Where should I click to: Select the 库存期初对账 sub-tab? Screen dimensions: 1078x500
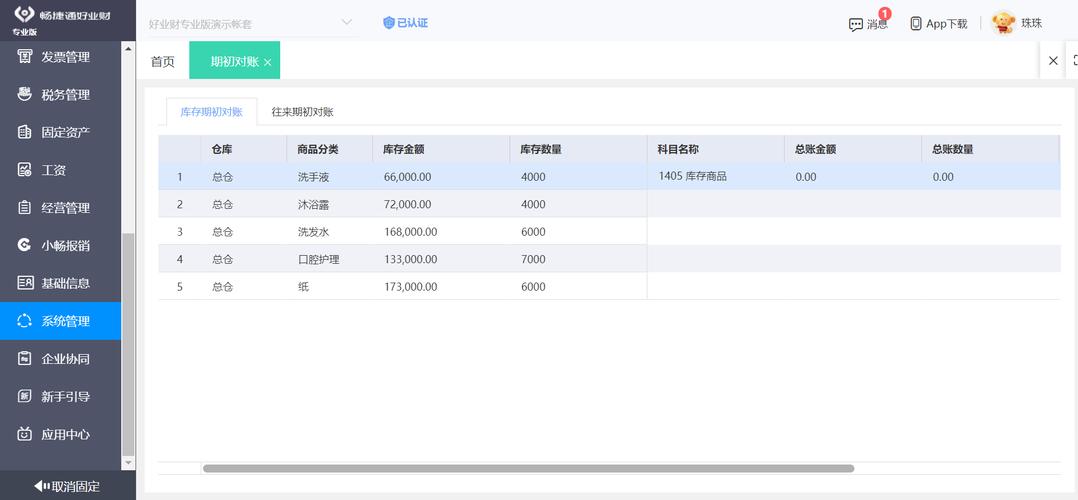[212, 112]
